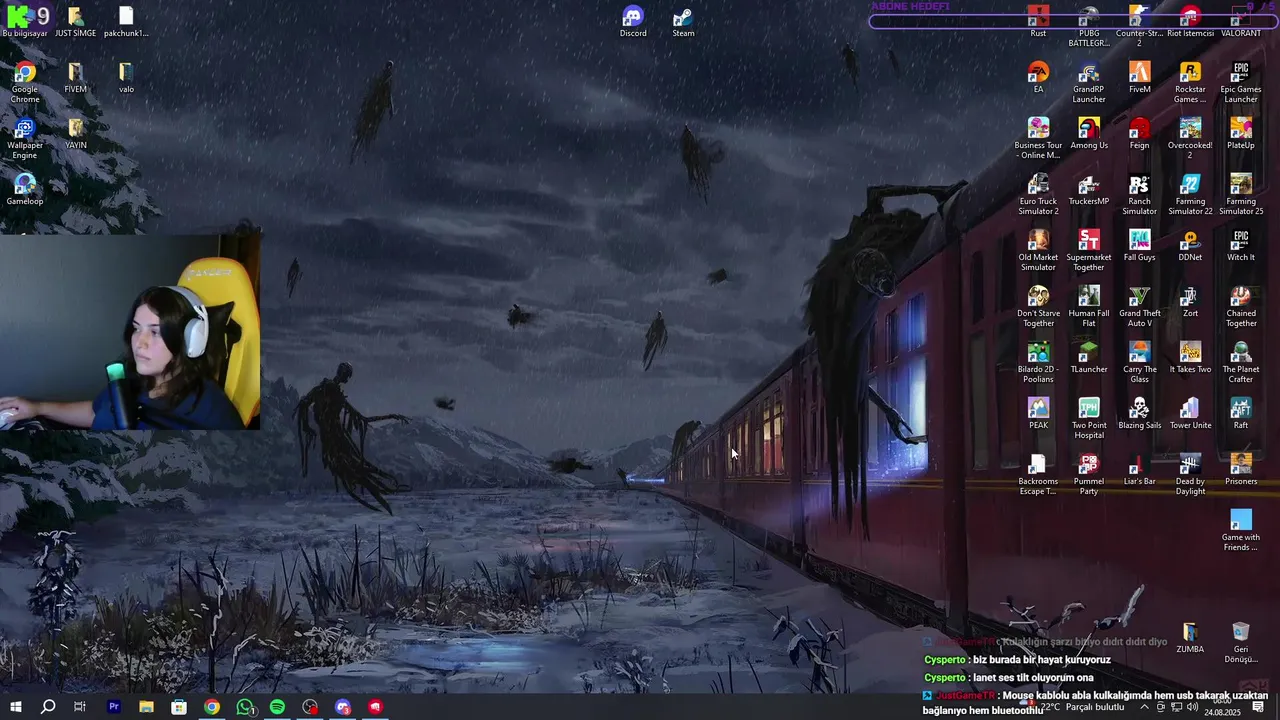This screenshot has width=1280, height=720.
Task: Select the Old Market Simulator shortcut
Action: 1038,251
